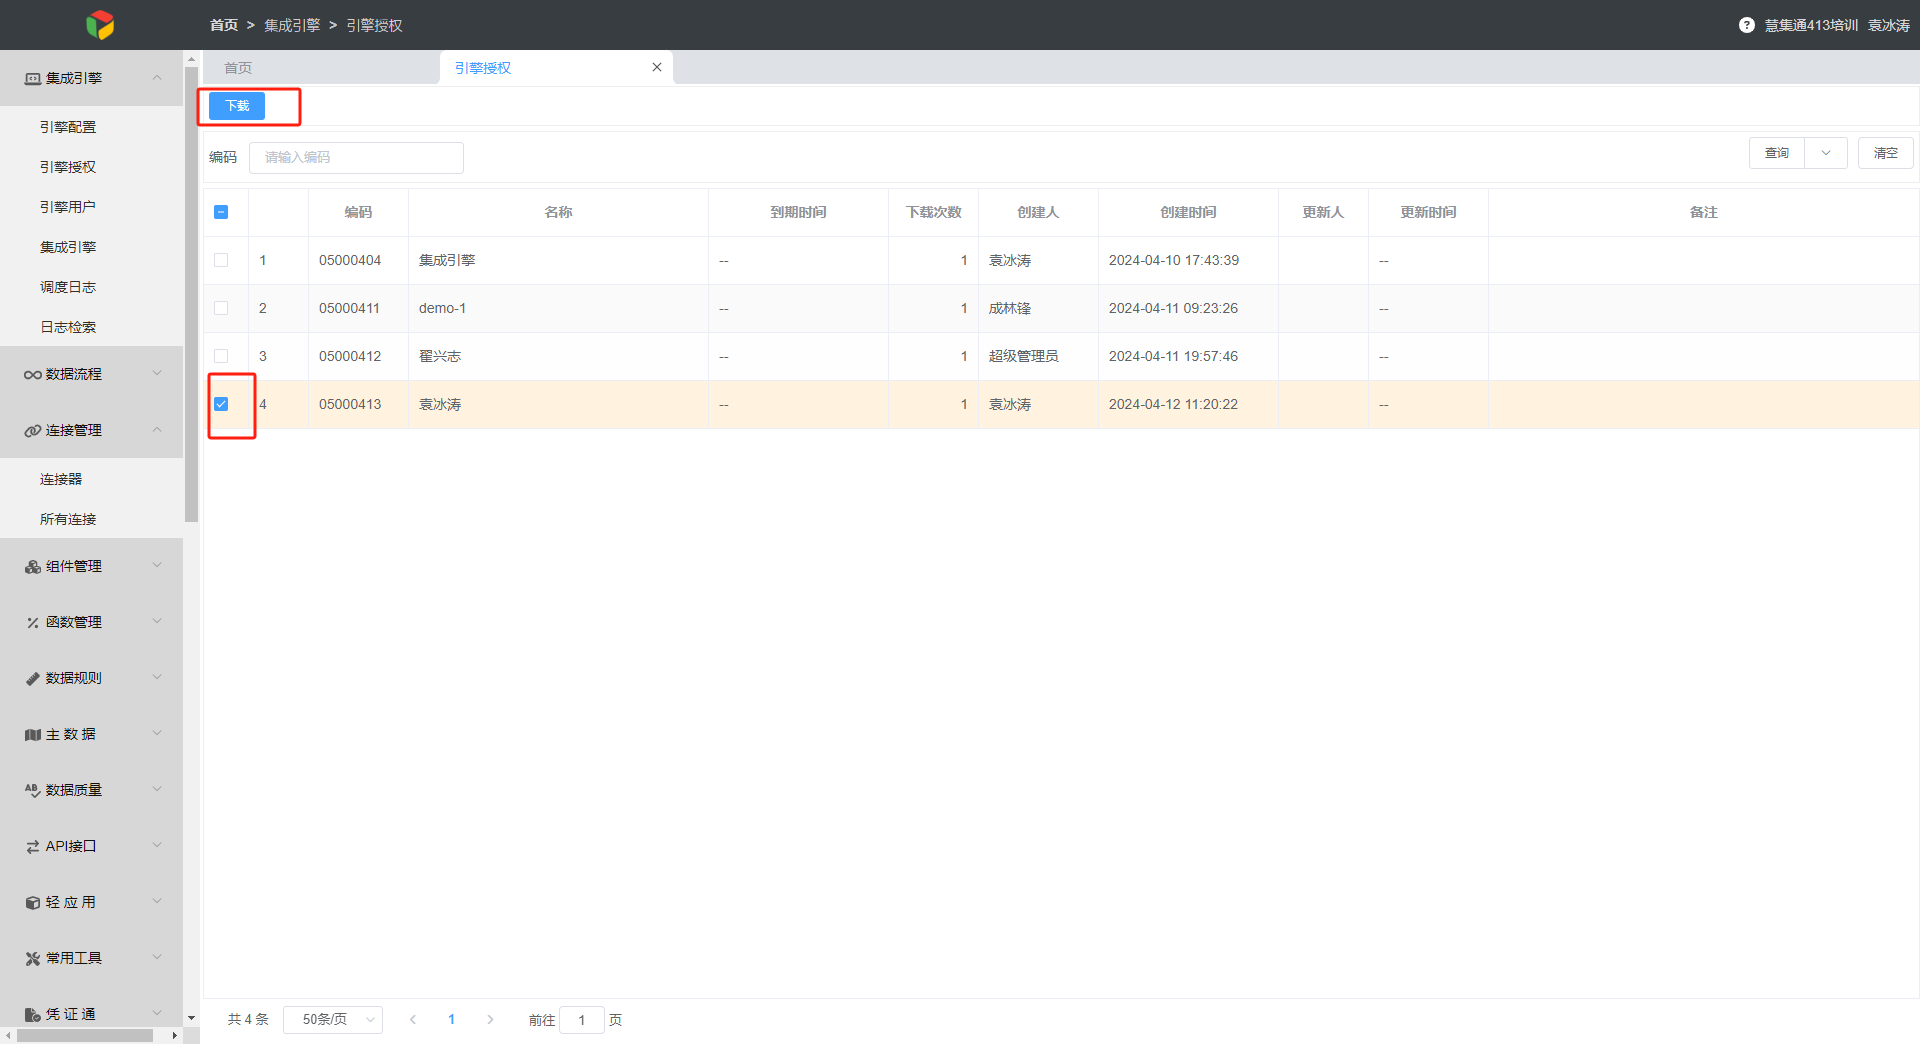Focus the 编码 search input field
Viewport: 1920px width, 1044px height.
coord(356,157)
